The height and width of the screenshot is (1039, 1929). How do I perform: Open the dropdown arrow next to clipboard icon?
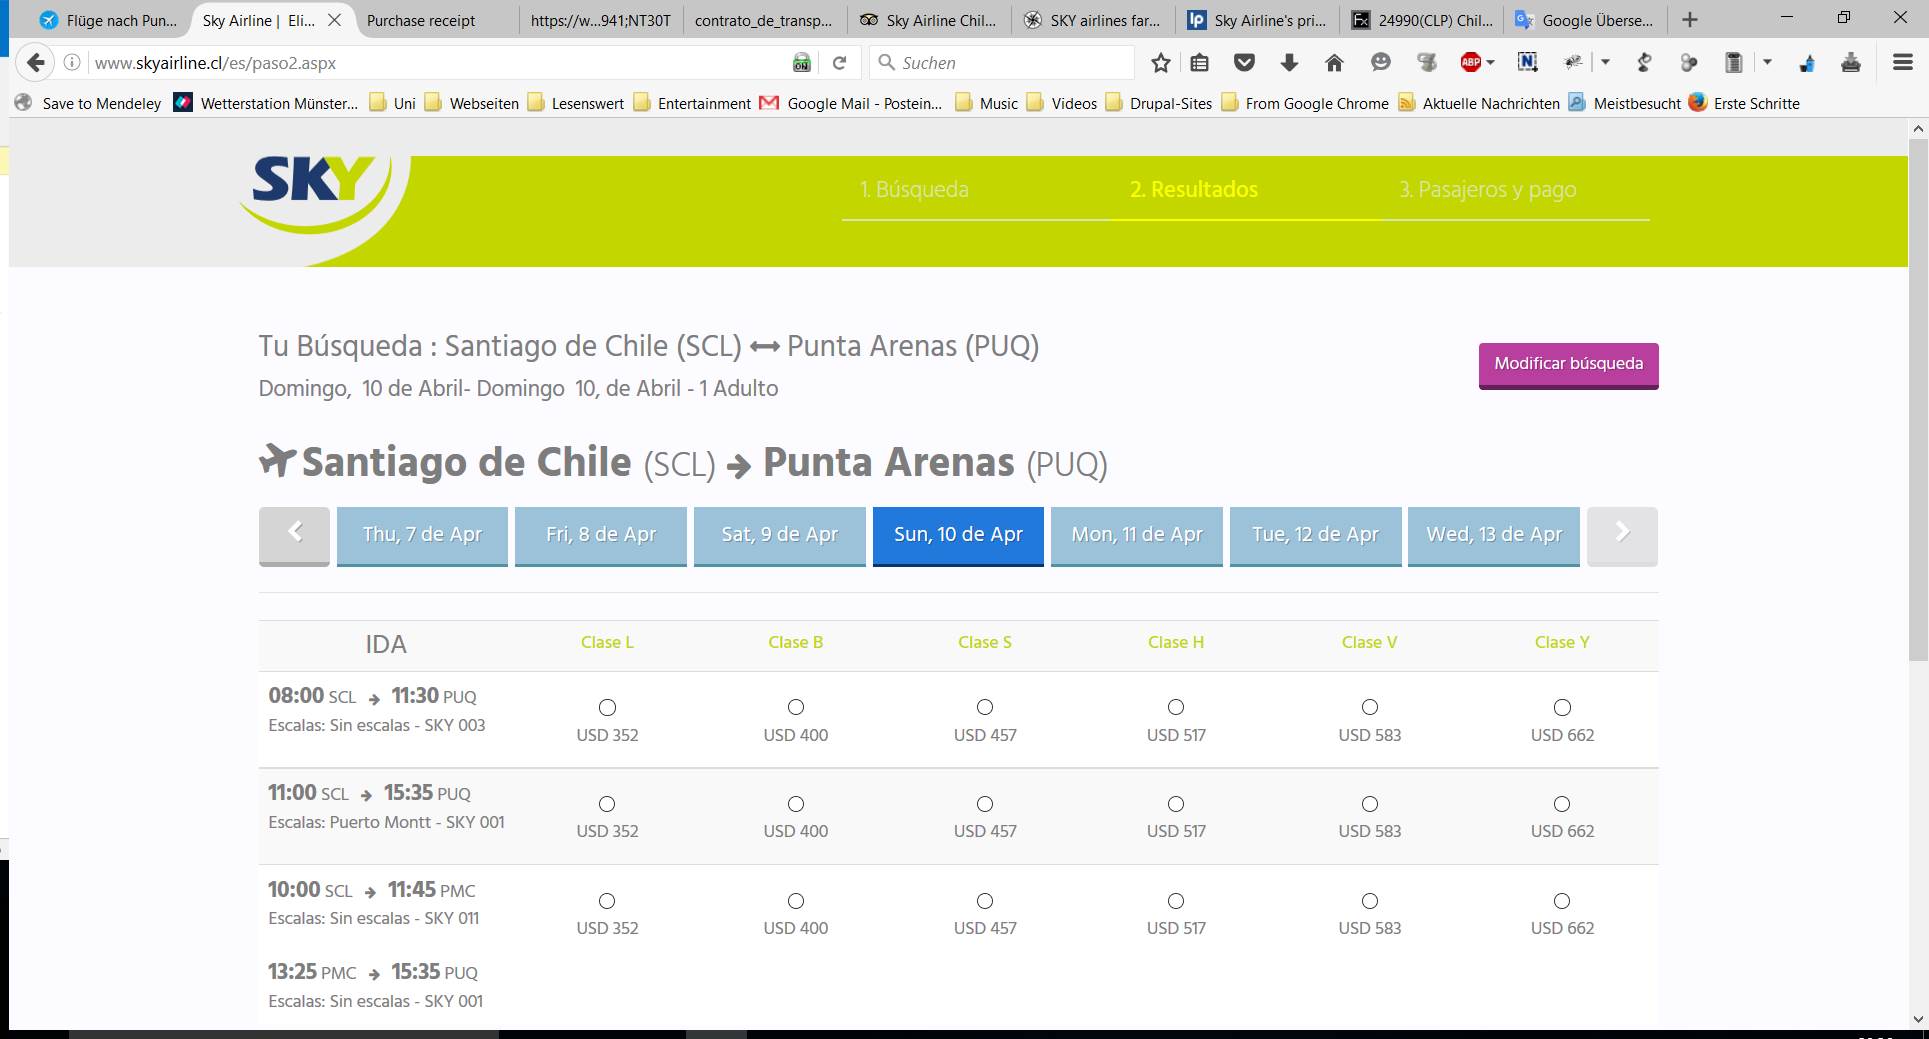pos(1767,63)
